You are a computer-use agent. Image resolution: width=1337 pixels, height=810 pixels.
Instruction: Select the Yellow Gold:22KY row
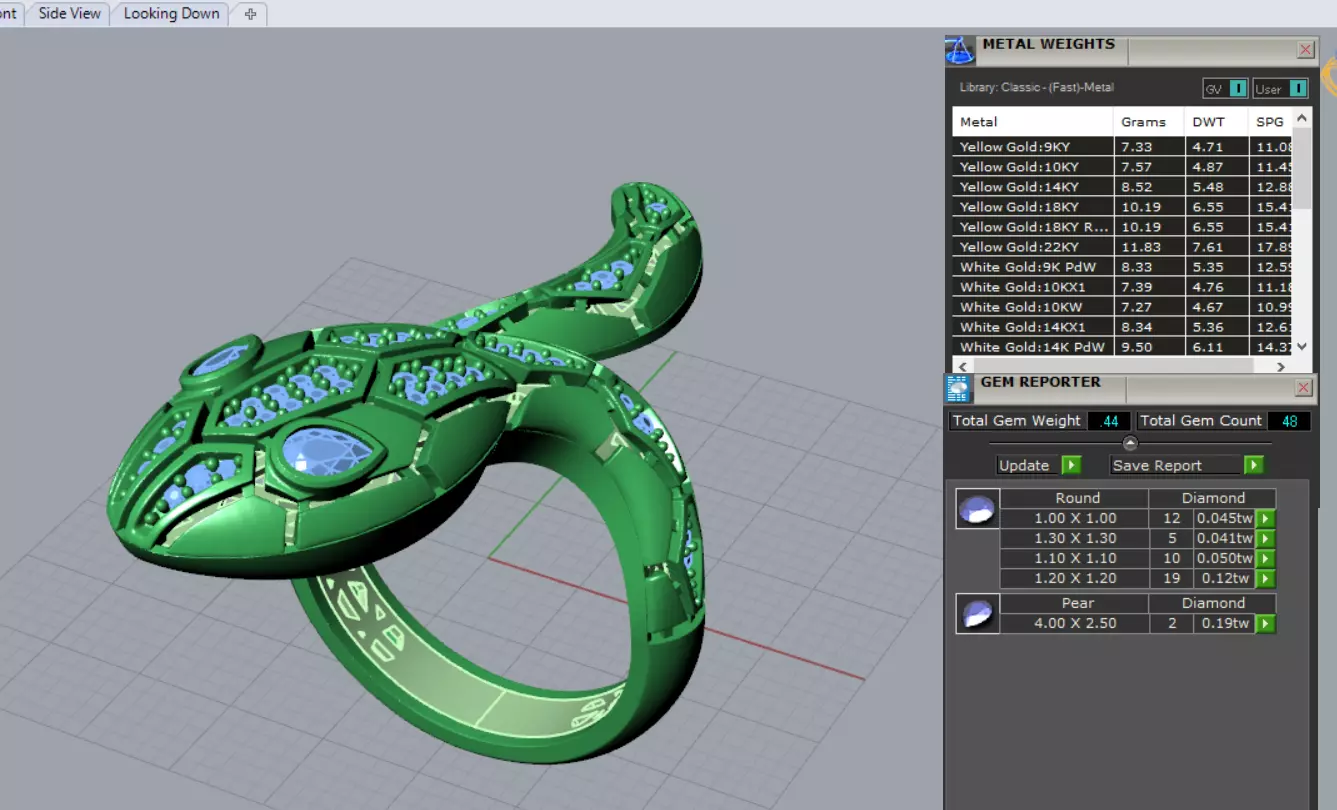click(1123, 247)
